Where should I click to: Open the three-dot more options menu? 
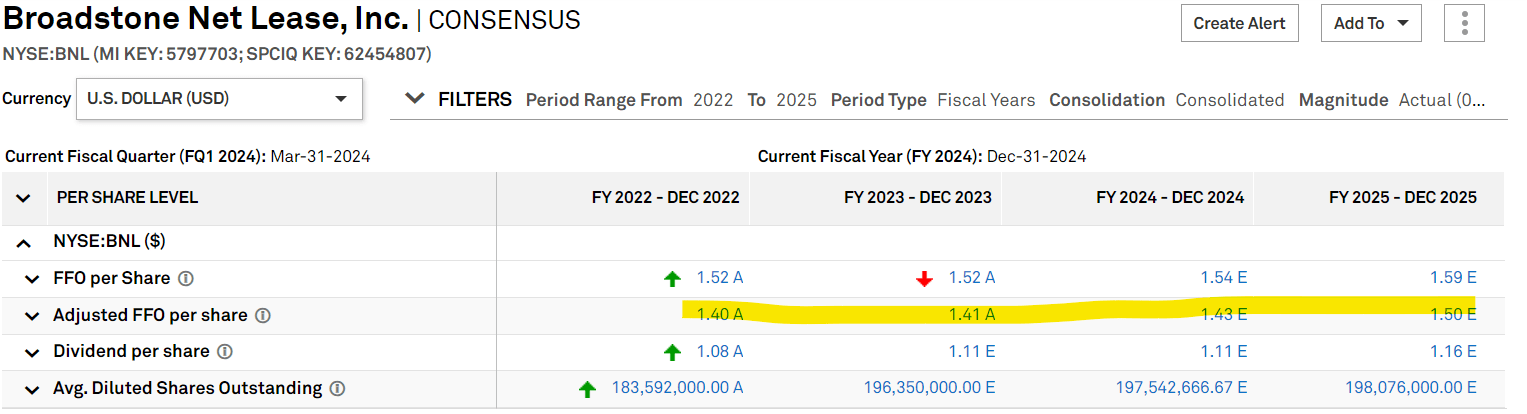[x=1464, y=23]
